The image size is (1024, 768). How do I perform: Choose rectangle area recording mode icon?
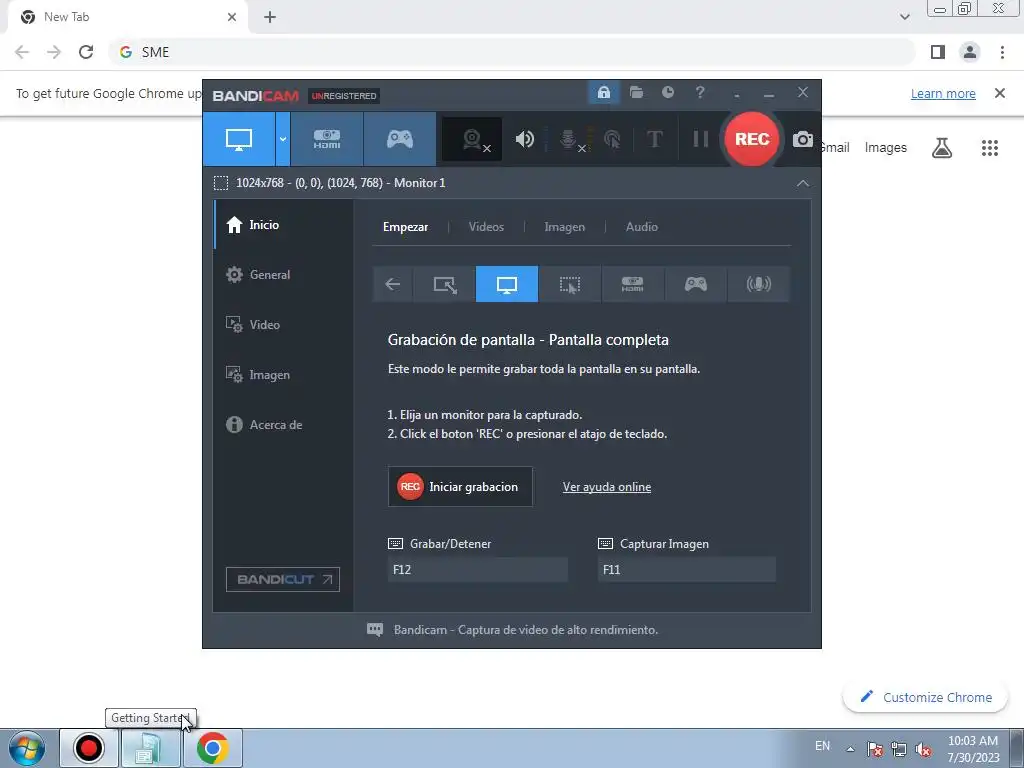click(x=445, y=284)
